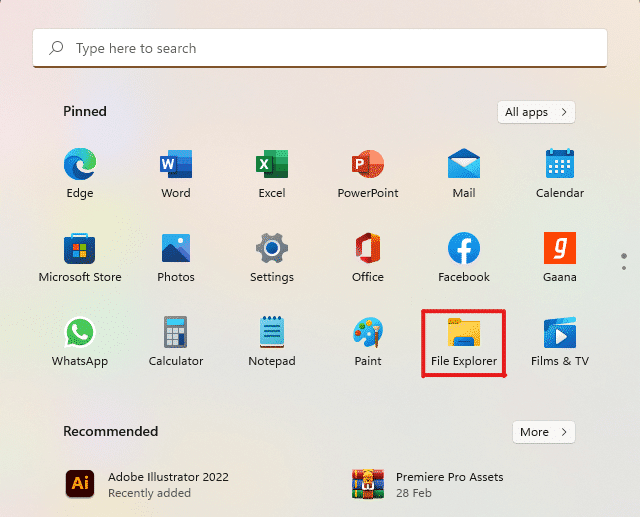Open the Gaana music app

[x=560, y=257]
